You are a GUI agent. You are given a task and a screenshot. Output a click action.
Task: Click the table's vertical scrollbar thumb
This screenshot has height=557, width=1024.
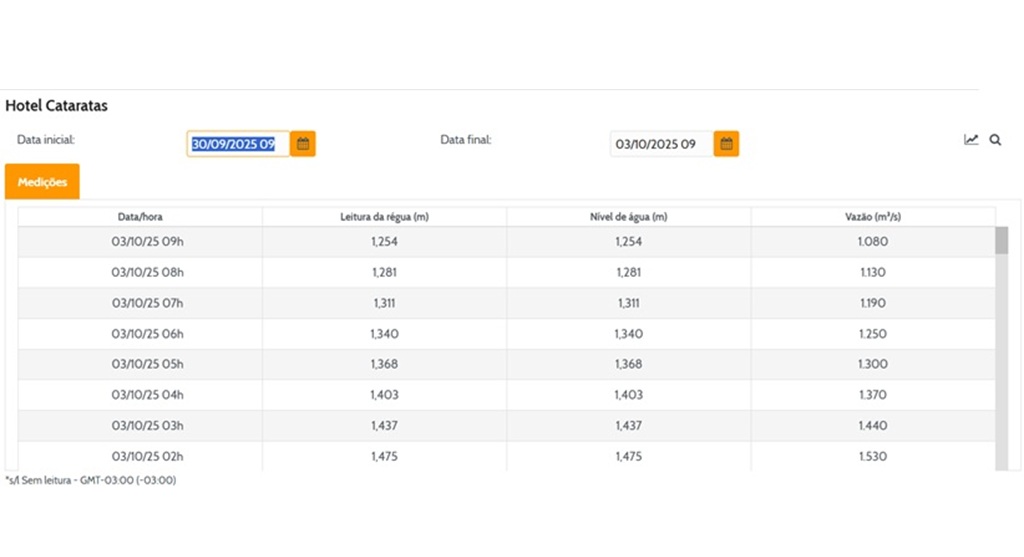1001,241
